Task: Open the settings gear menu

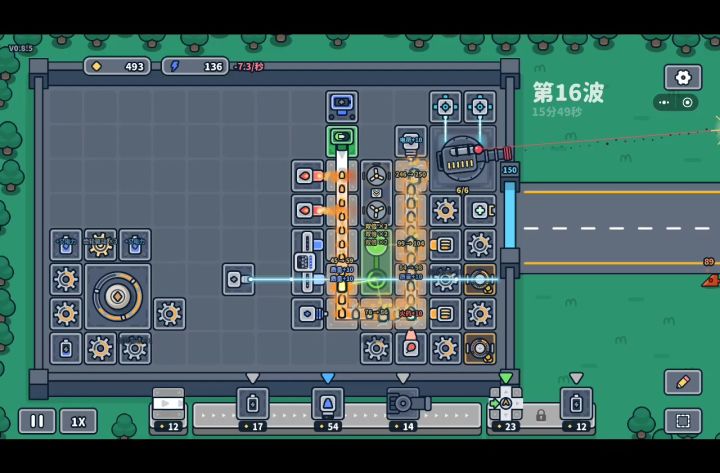Action: tap(683, 77)
